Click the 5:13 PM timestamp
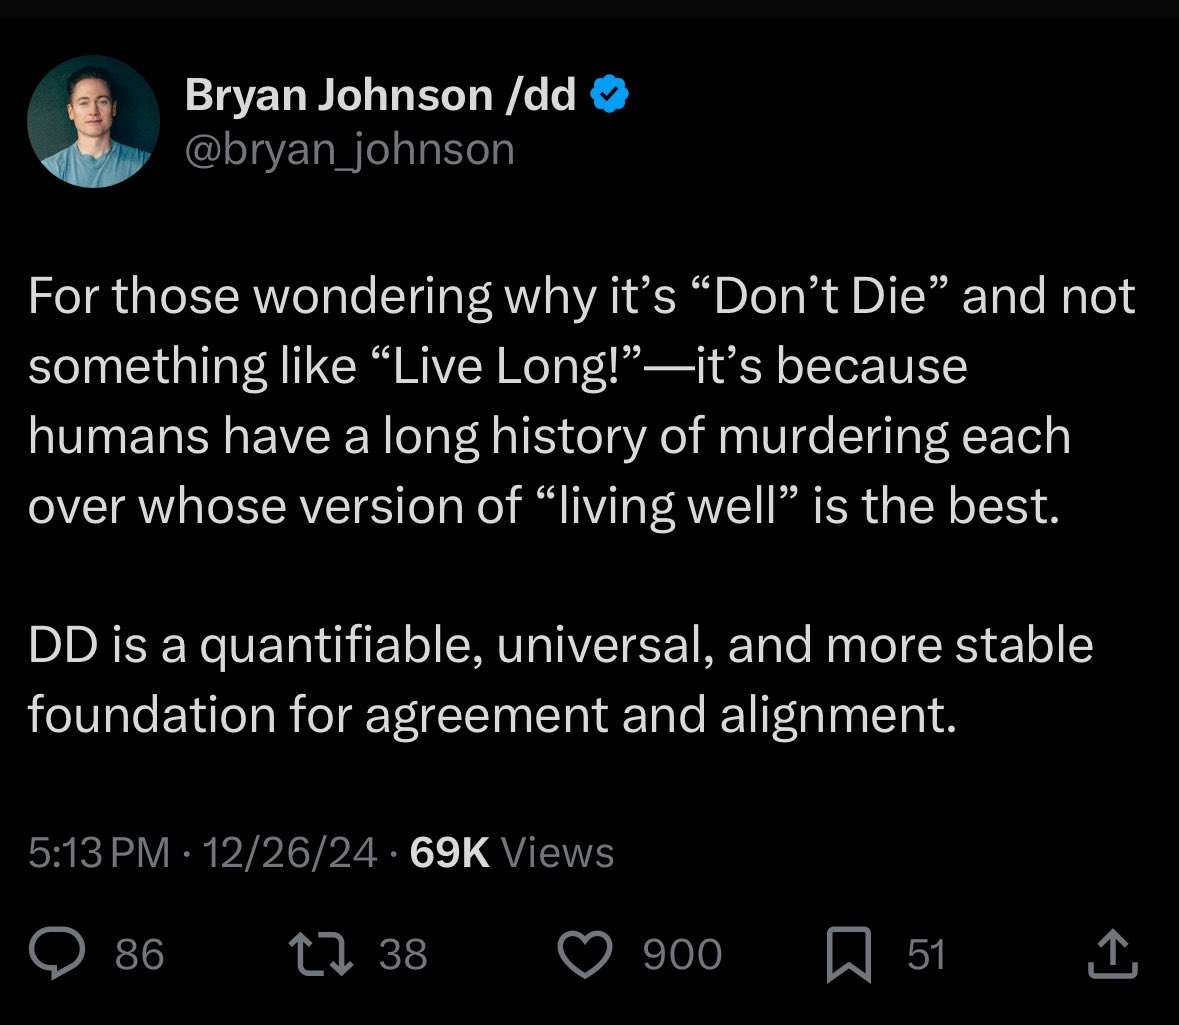Screen dimensions: 1179x1025 (x=99, y=853)
